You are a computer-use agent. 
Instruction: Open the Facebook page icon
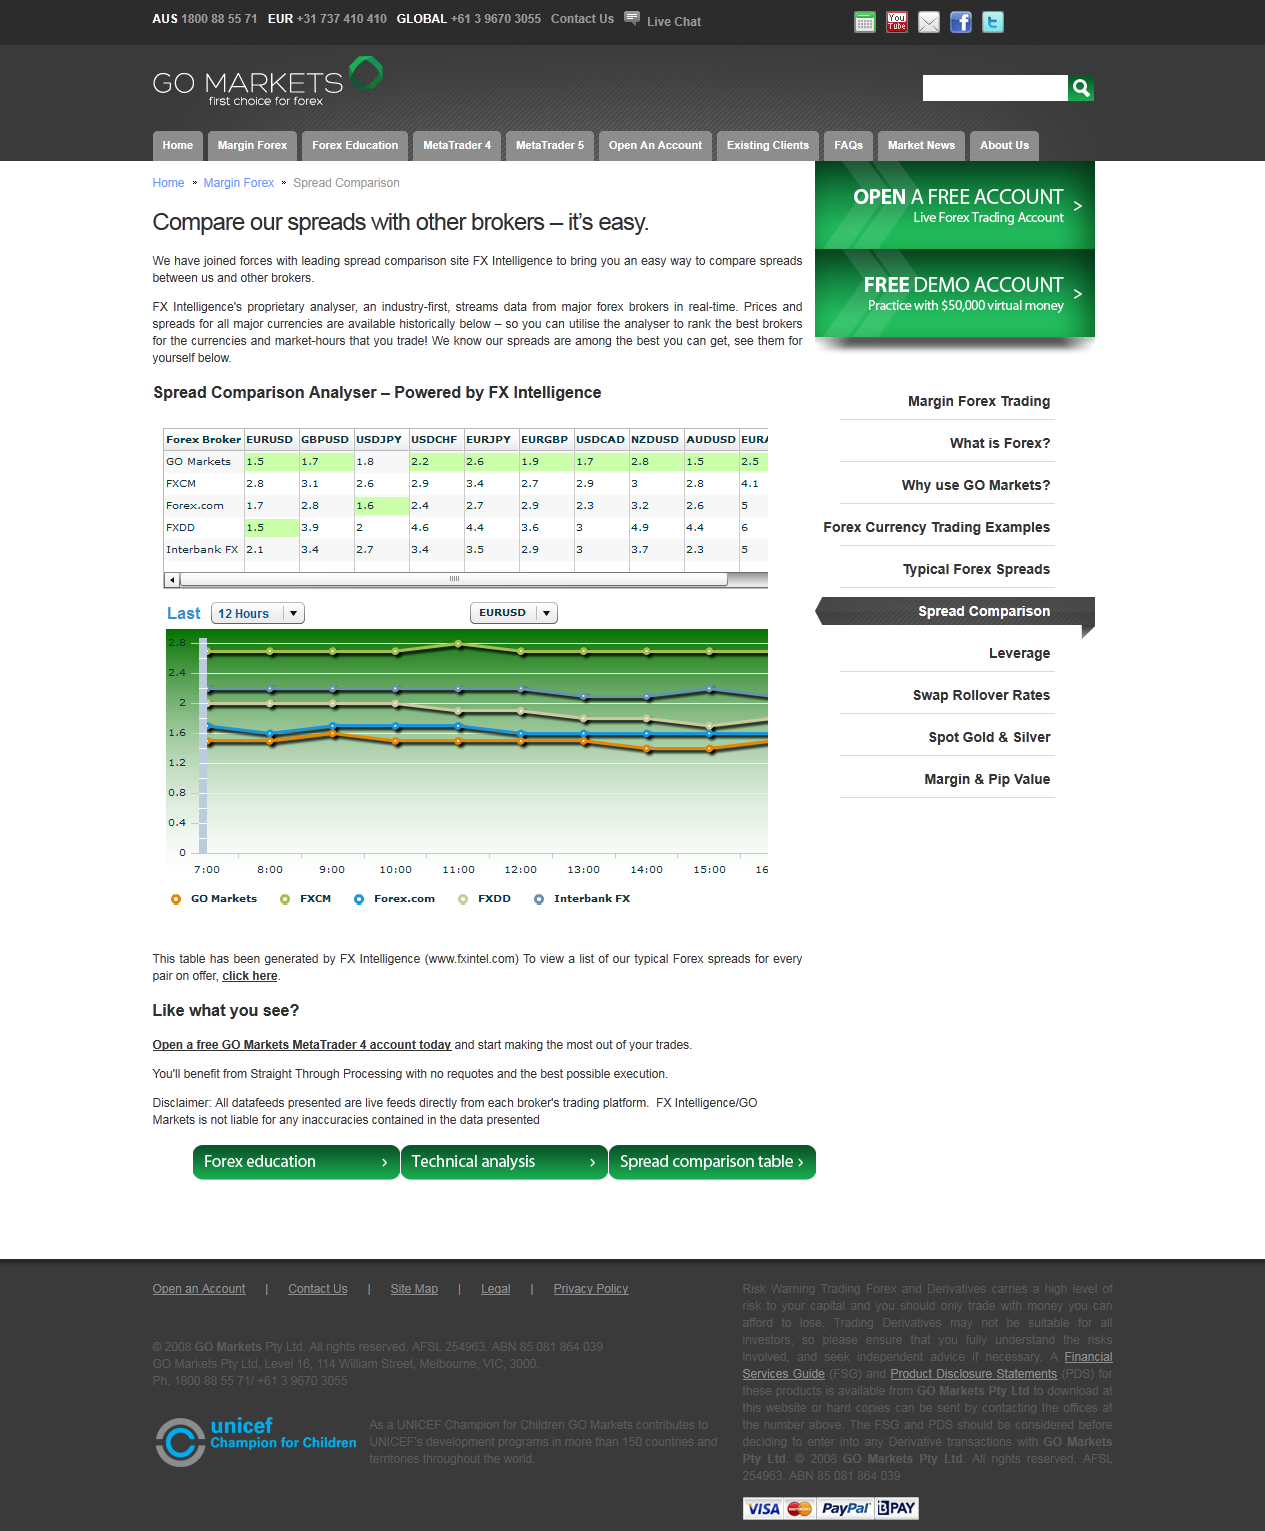tap(961, 22)
